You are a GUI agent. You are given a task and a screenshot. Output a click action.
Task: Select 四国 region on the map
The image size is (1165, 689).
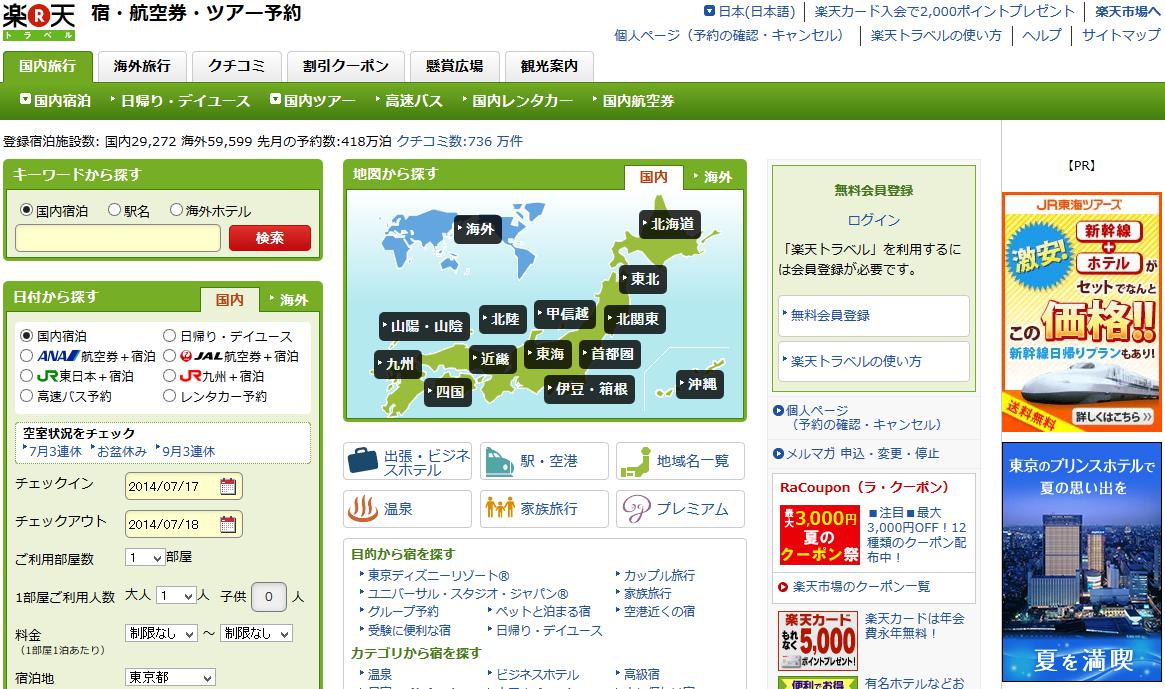click(448, 392)
